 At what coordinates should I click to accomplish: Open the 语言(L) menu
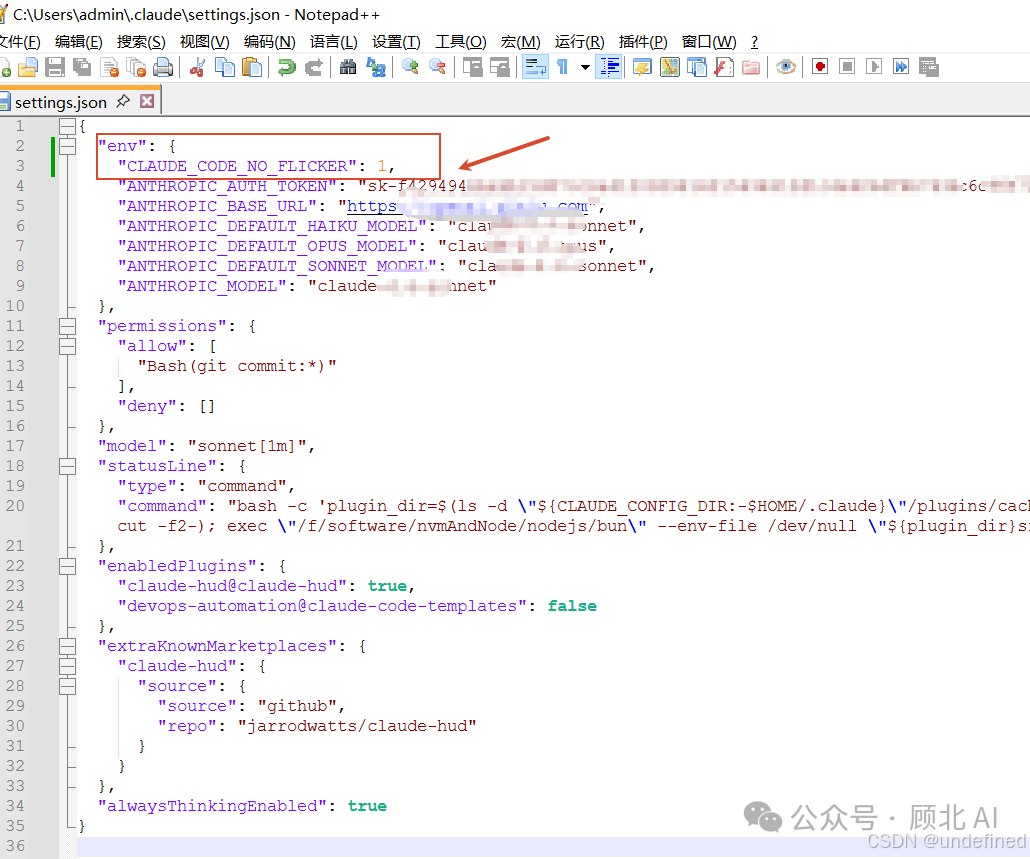334,42
